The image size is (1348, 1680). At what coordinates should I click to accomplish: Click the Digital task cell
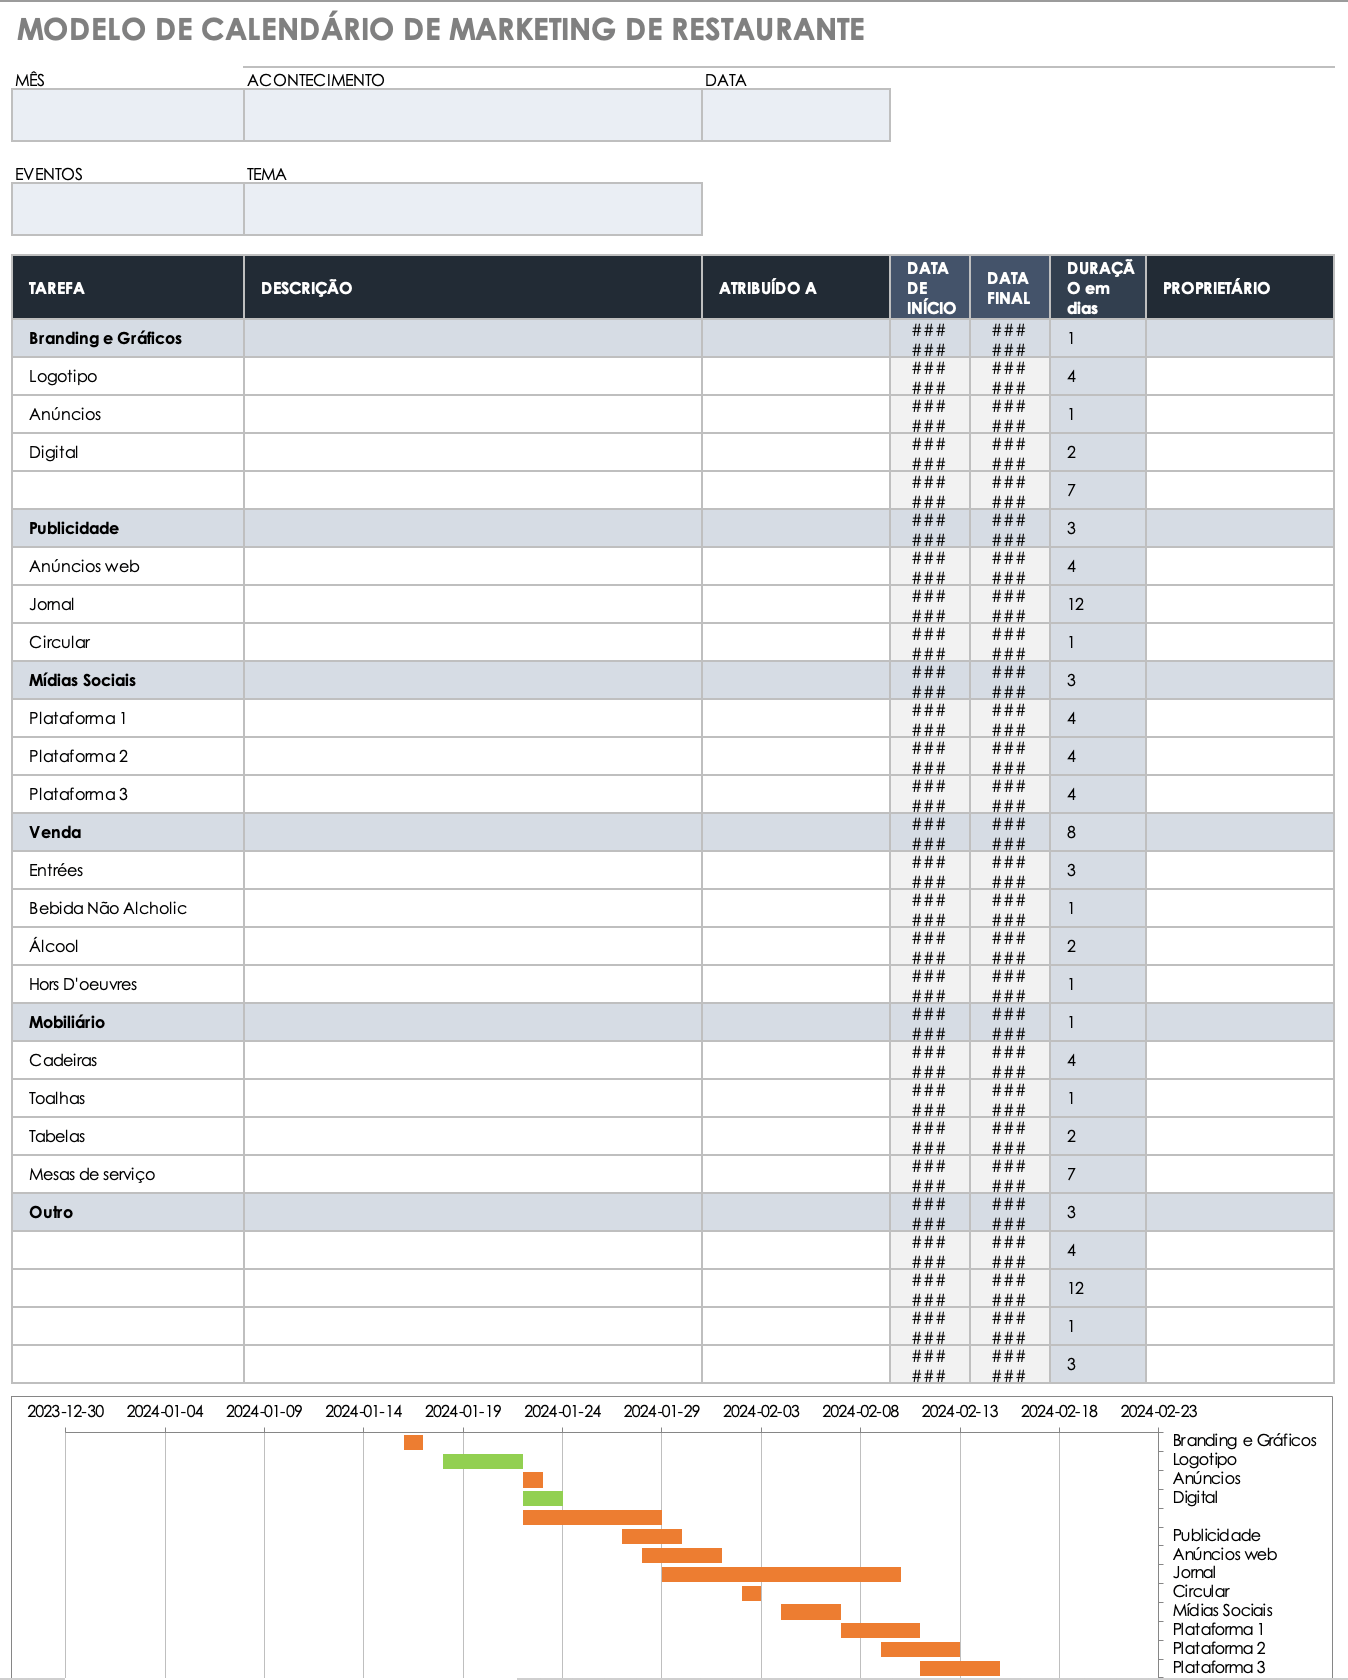[128, 452]
